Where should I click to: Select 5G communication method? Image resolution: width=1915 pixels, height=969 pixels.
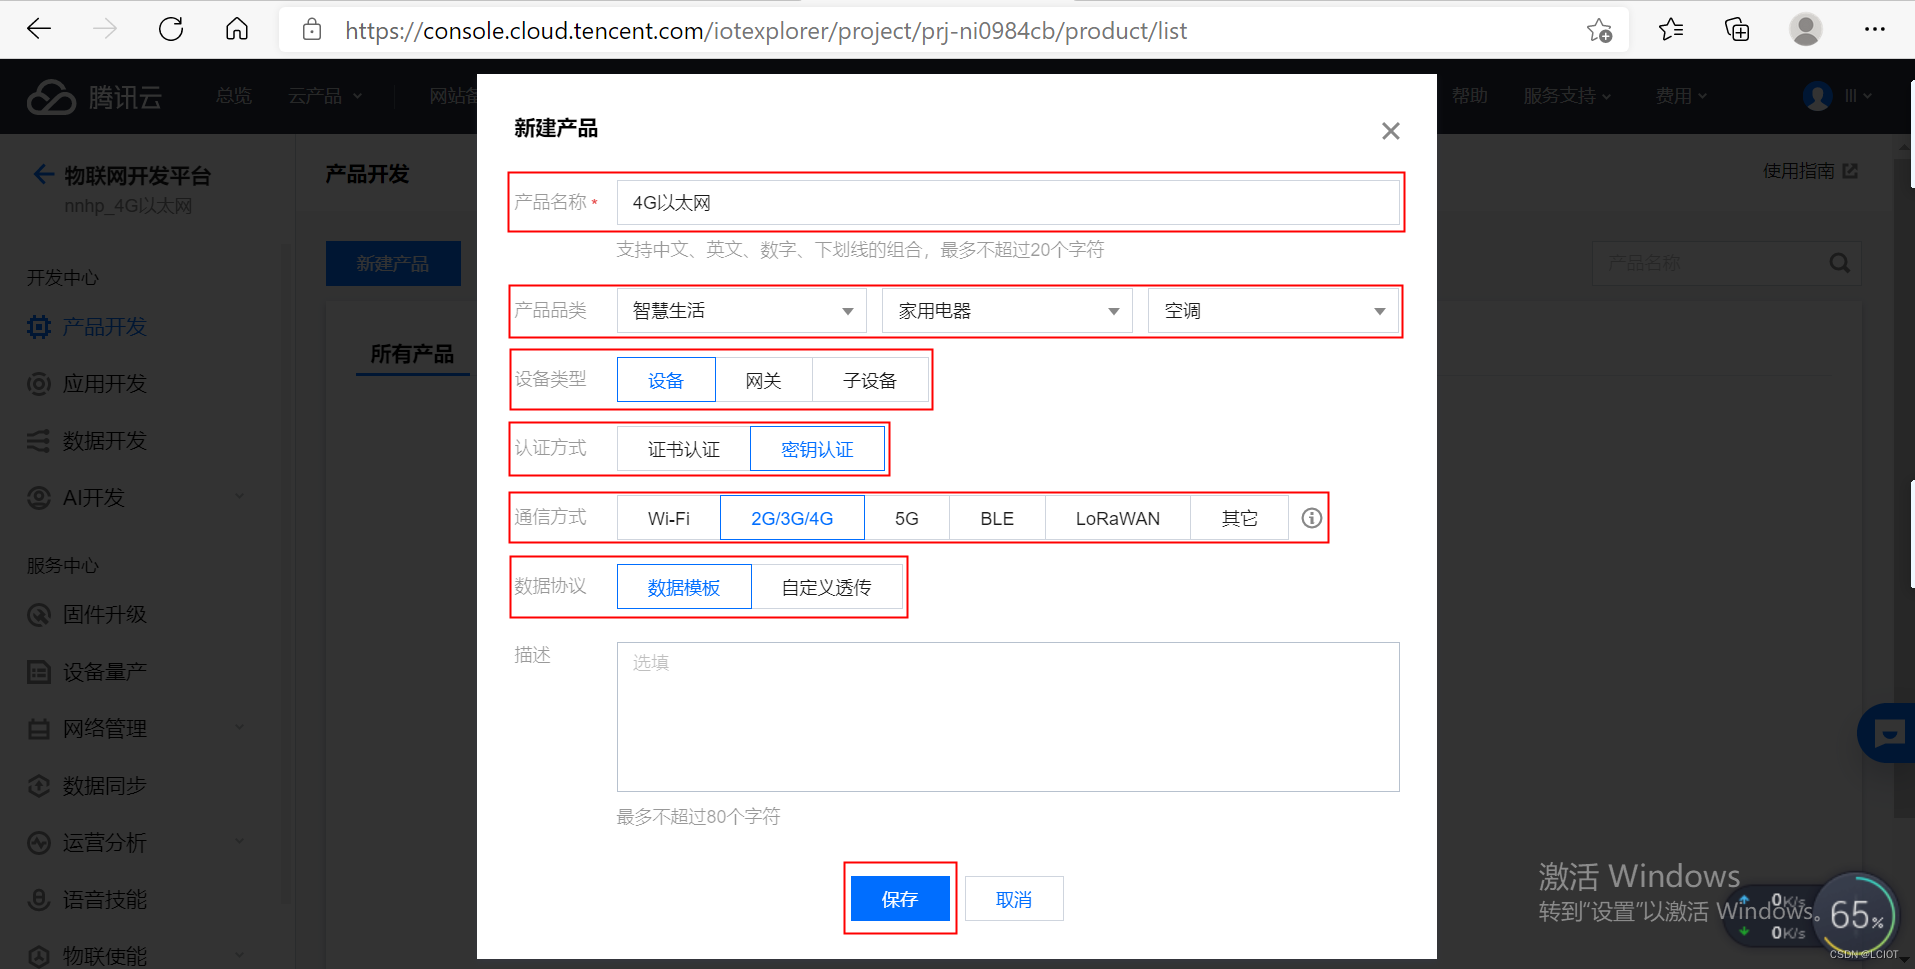coord(907,518)
